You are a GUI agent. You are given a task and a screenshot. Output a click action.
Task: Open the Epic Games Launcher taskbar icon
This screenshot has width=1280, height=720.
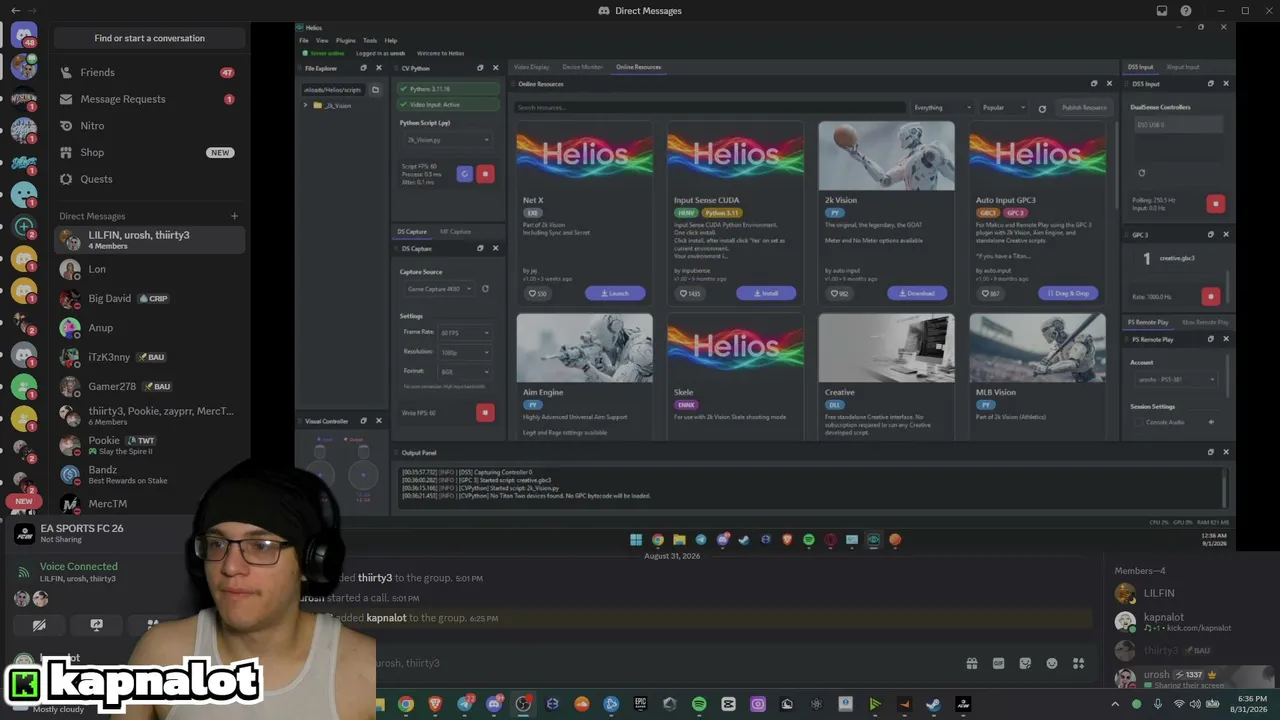(641, 704)
